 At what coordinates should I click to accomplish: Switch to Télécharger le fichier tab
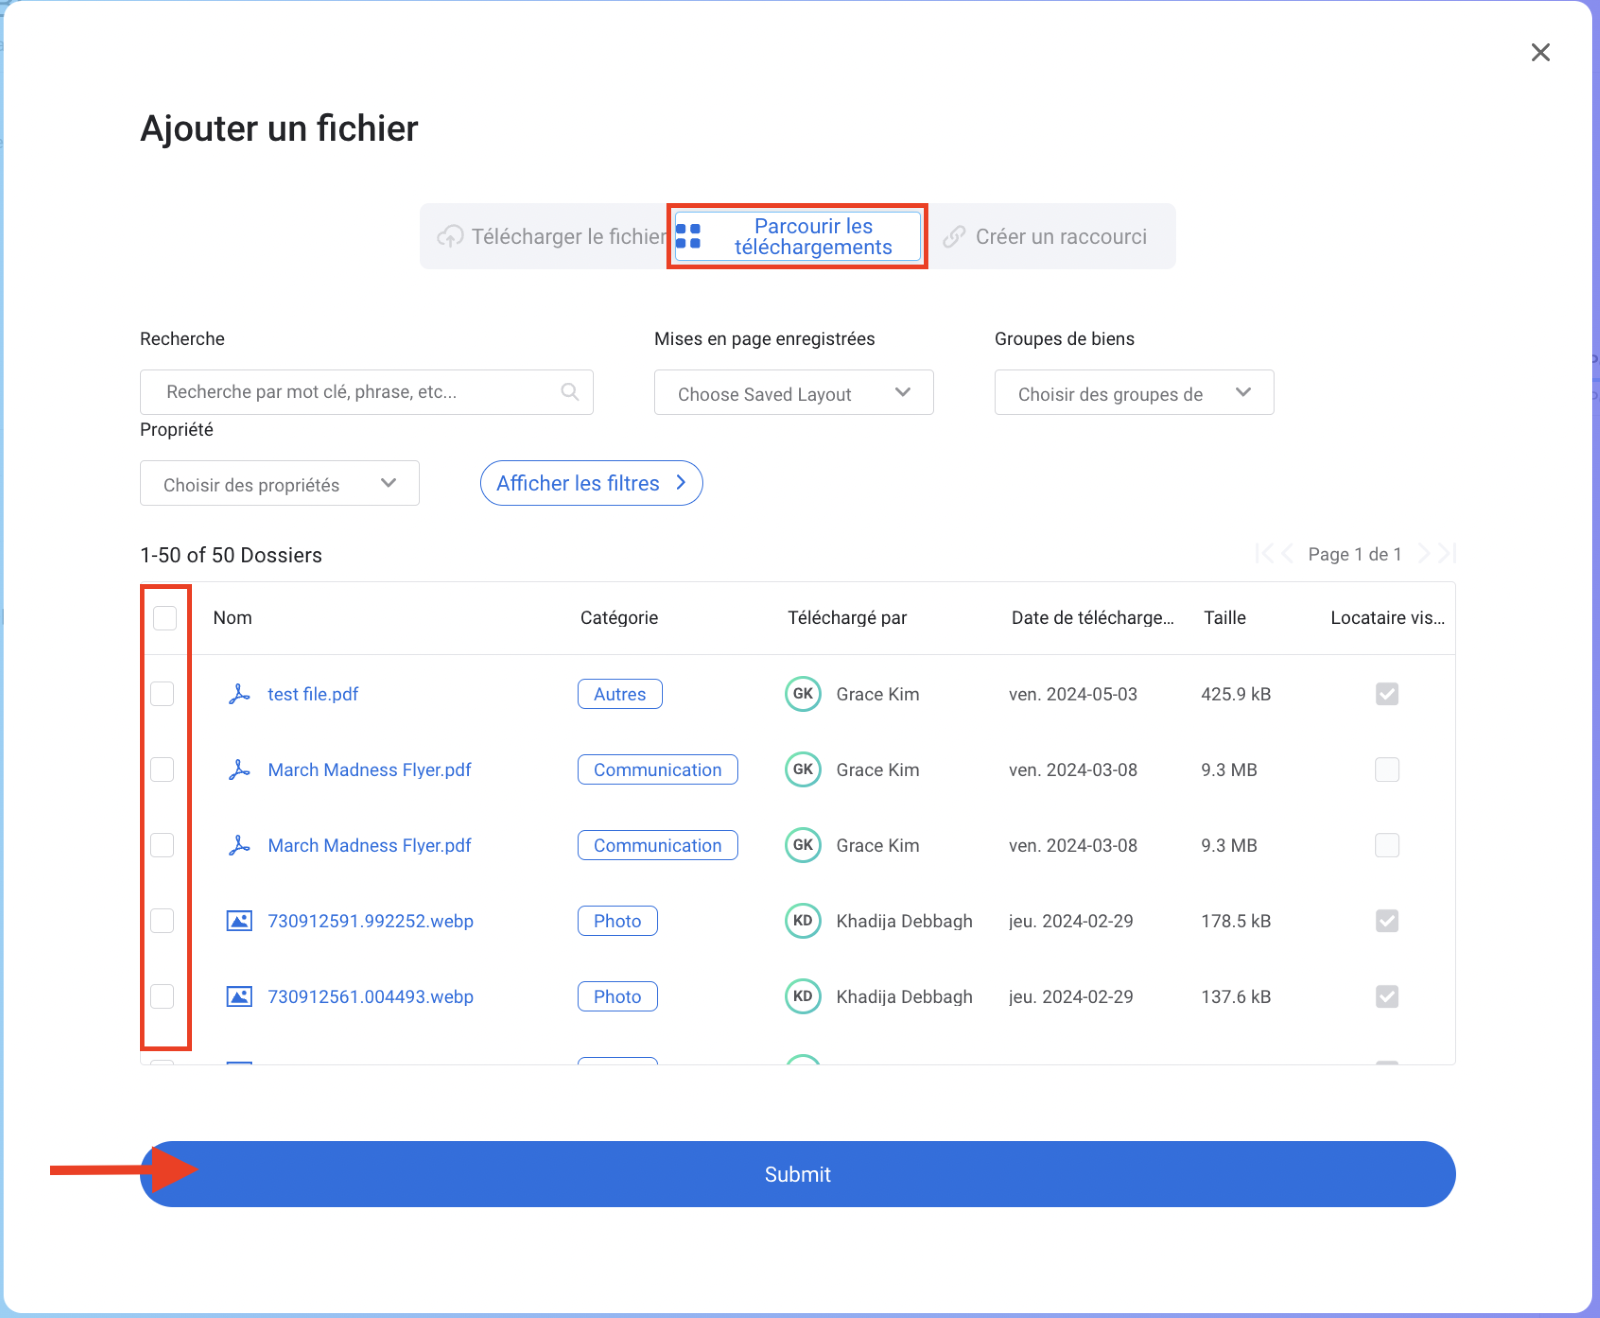[x=552, y=237]
